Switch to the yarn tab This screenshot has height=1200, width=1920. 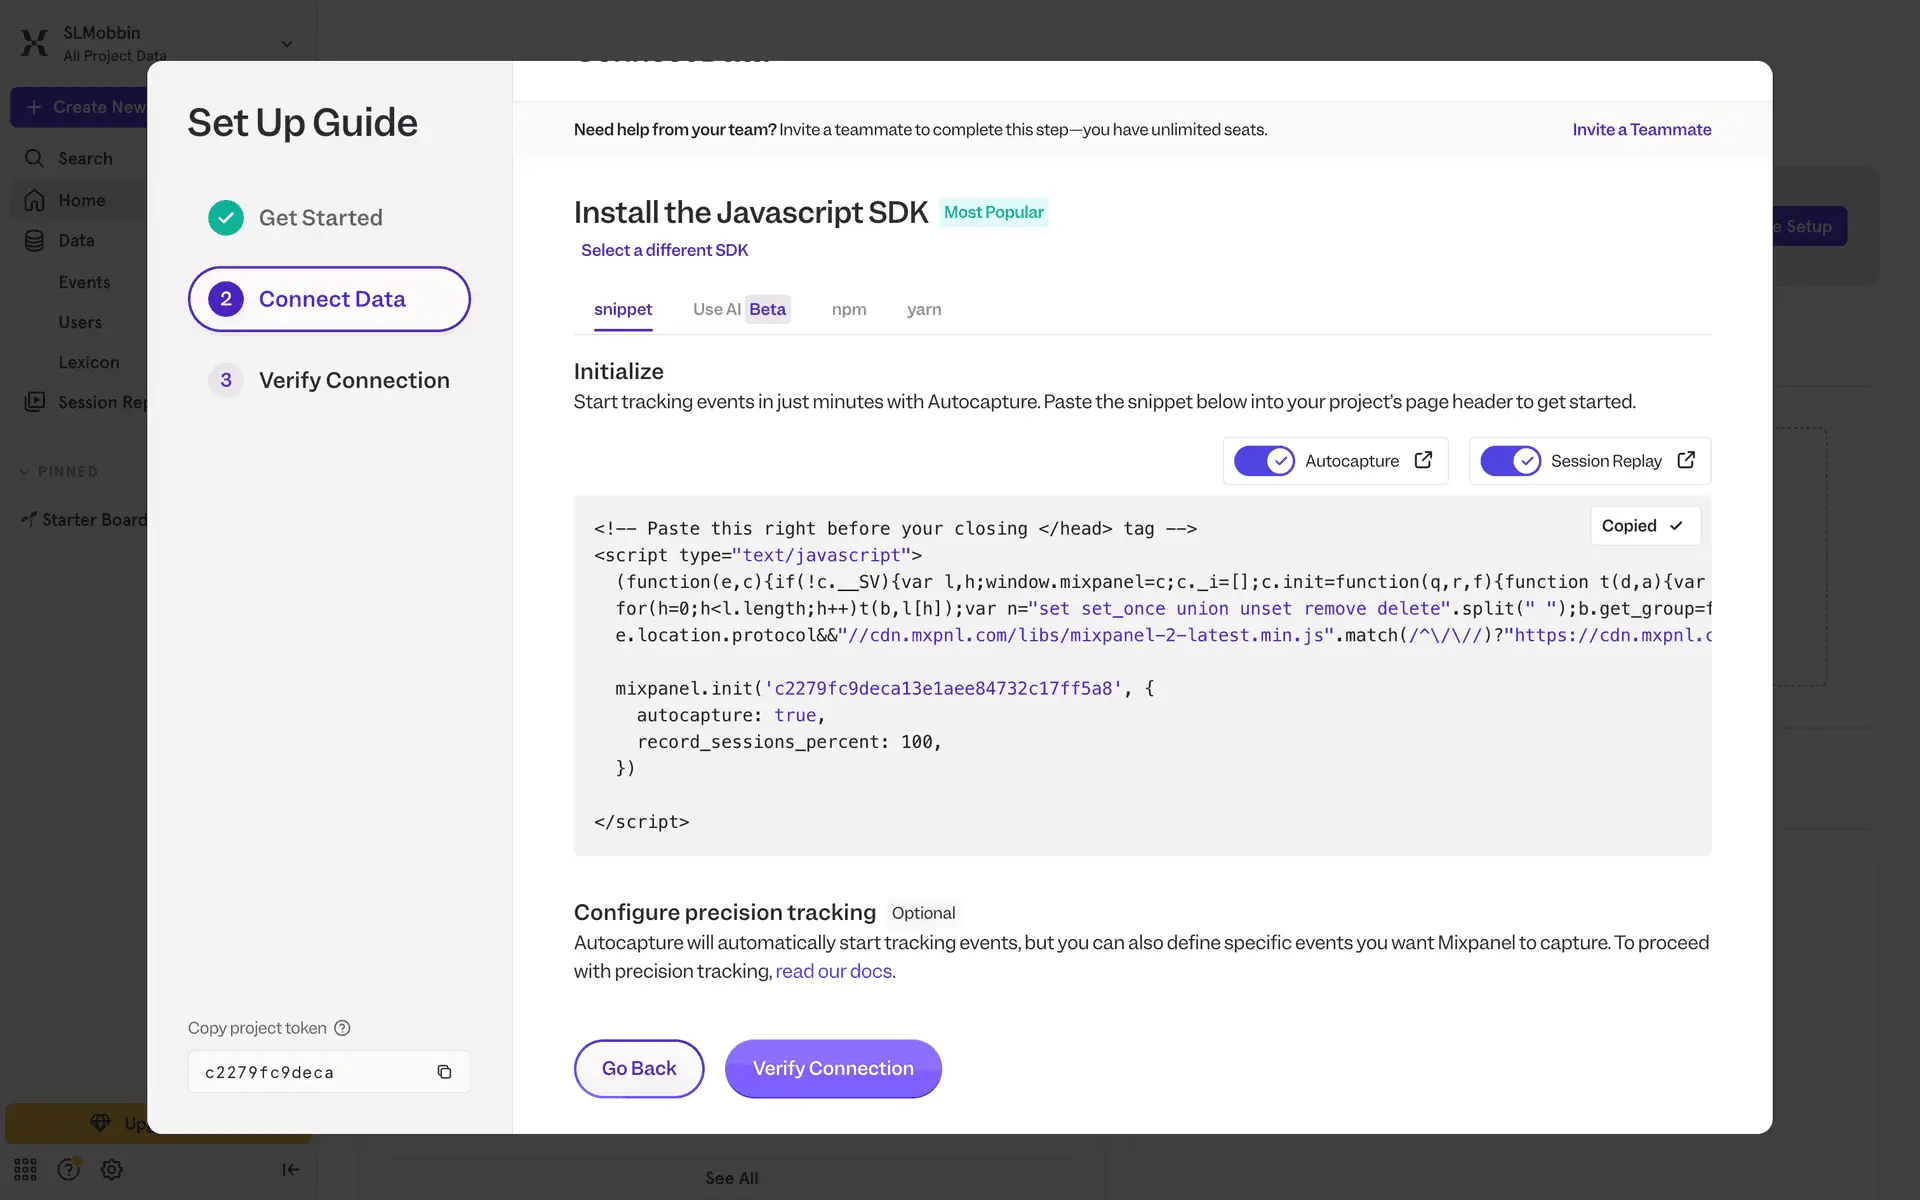(x=923, y=310)
